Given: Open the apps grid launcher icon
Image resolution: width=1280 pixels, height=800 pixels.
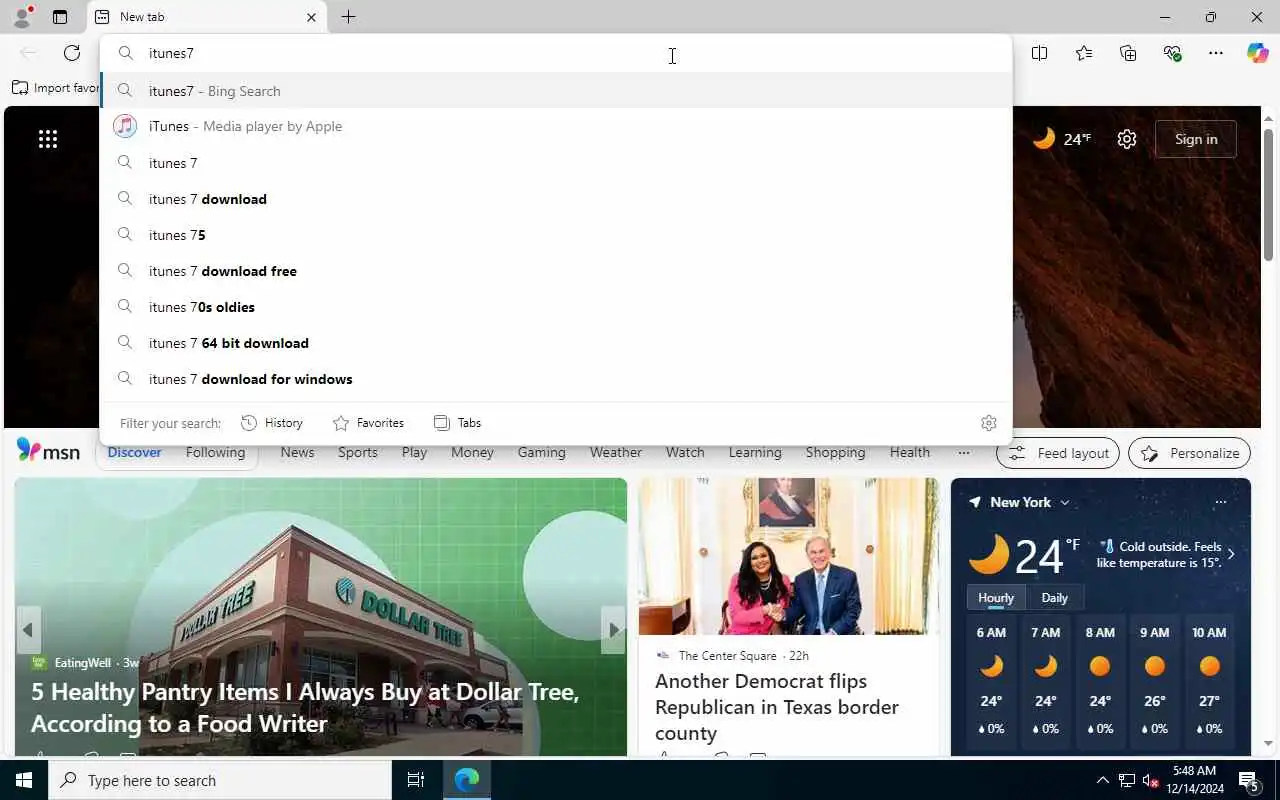Looking at the screenshot, I should (48, 139).
